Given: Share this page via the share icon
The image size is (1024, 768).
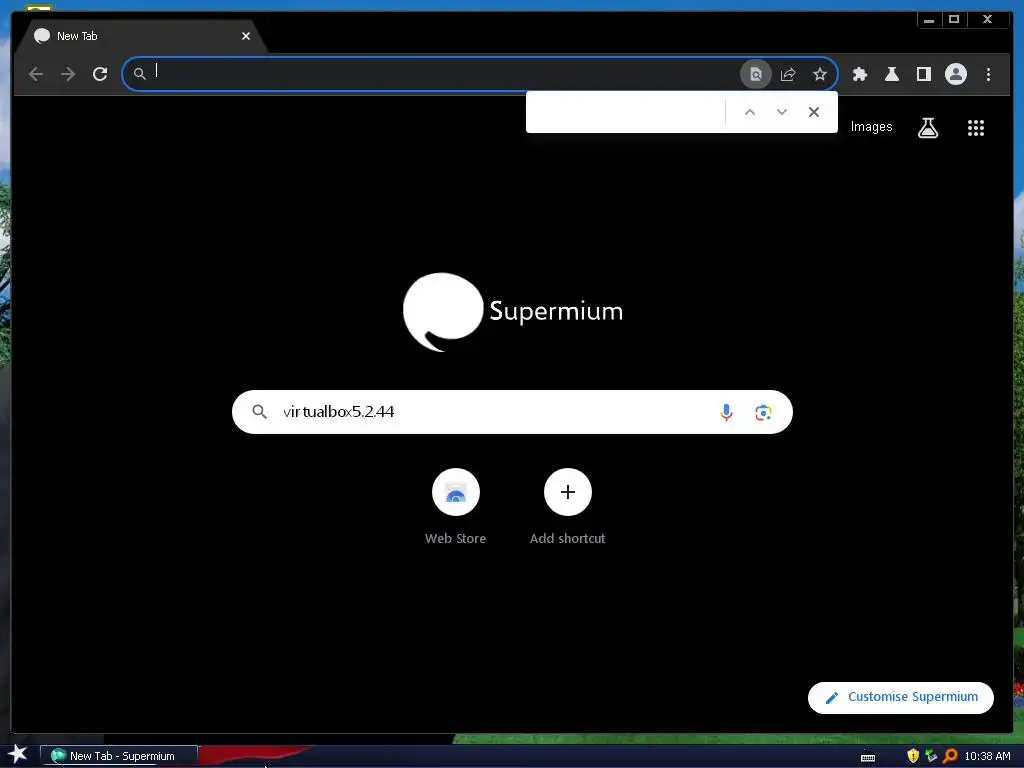Looking at the screenshot, I should pyautogui.click(x=788, y=74).
